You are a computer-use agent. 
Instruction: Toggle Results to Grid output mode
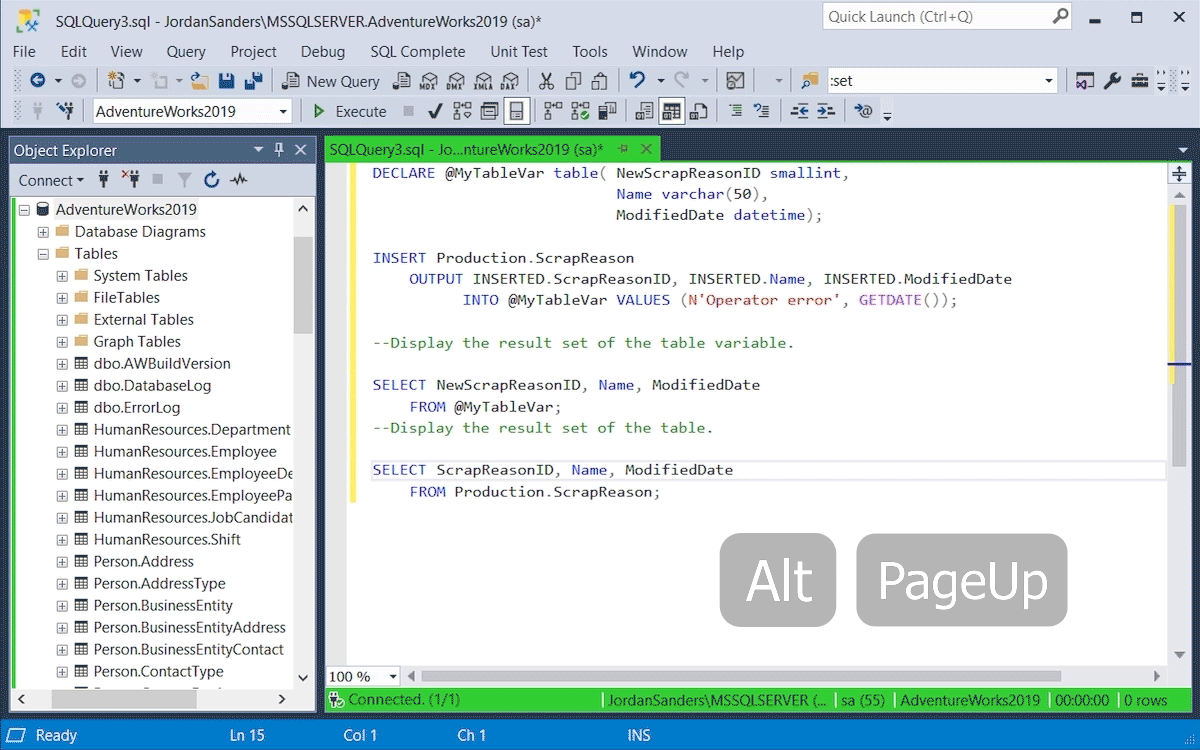click(671, 111)
